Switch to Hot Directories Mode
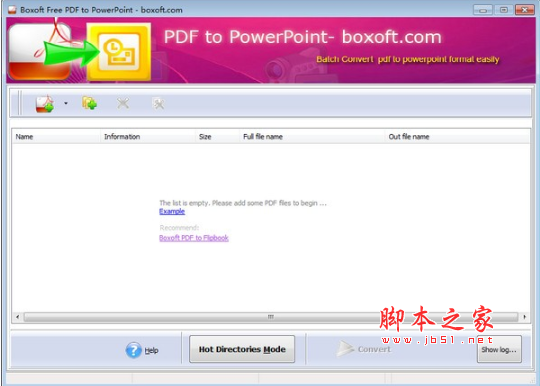Image resolution: width=540 pixels, height=386 pixels. point(242,349)
